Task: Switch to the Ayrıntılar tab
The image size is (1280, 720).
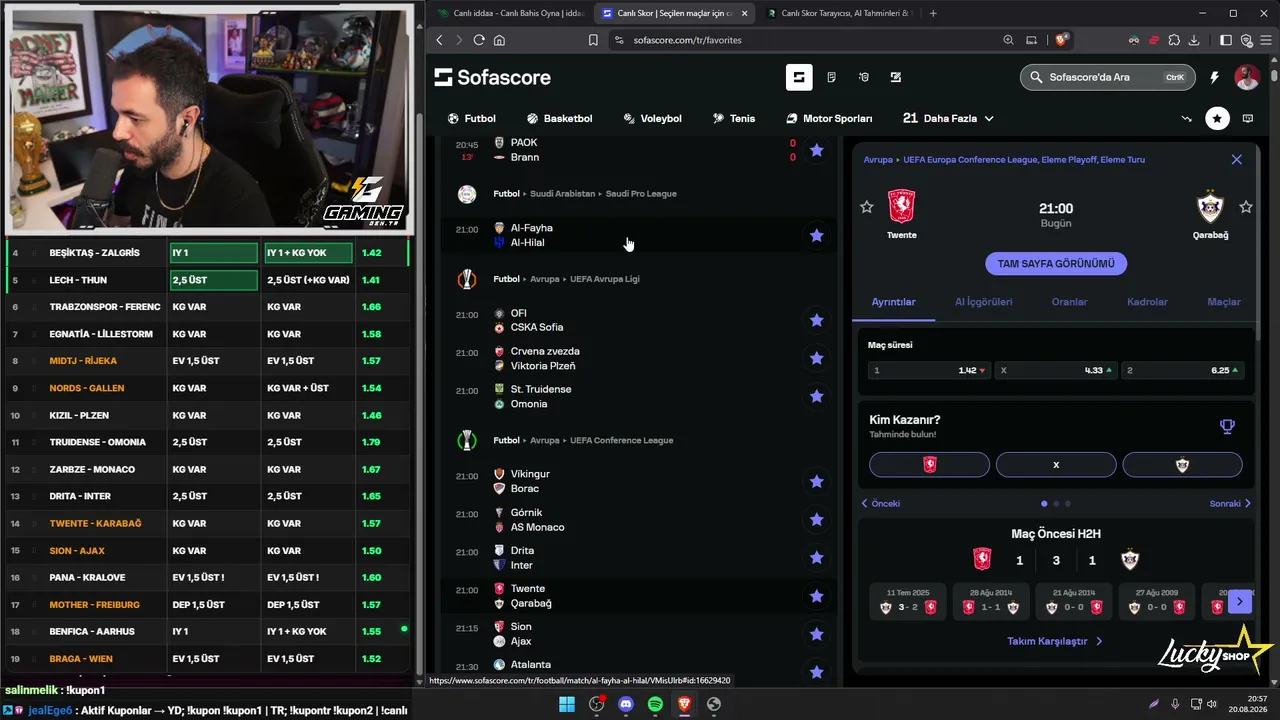Action: 894,302
